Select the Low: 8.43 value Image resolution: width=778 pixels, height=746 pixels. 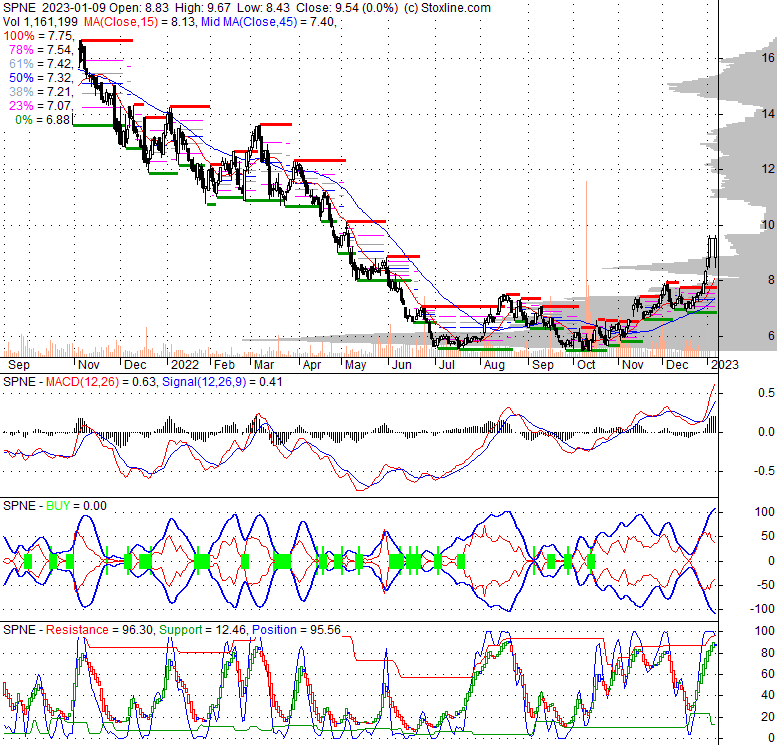pyautogui.click(x=263, y=8)
